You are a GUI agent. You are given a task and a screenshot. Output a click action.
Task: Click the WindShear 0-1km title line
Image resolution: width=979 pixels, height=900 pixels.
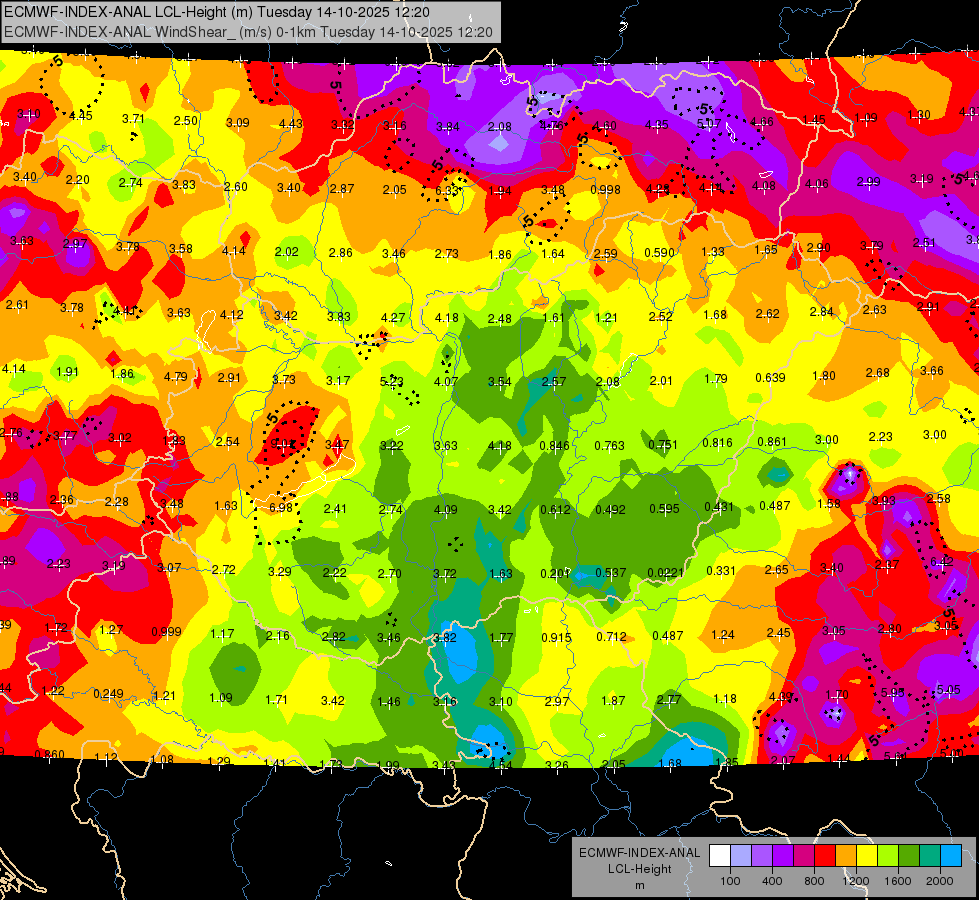[248, 32]
